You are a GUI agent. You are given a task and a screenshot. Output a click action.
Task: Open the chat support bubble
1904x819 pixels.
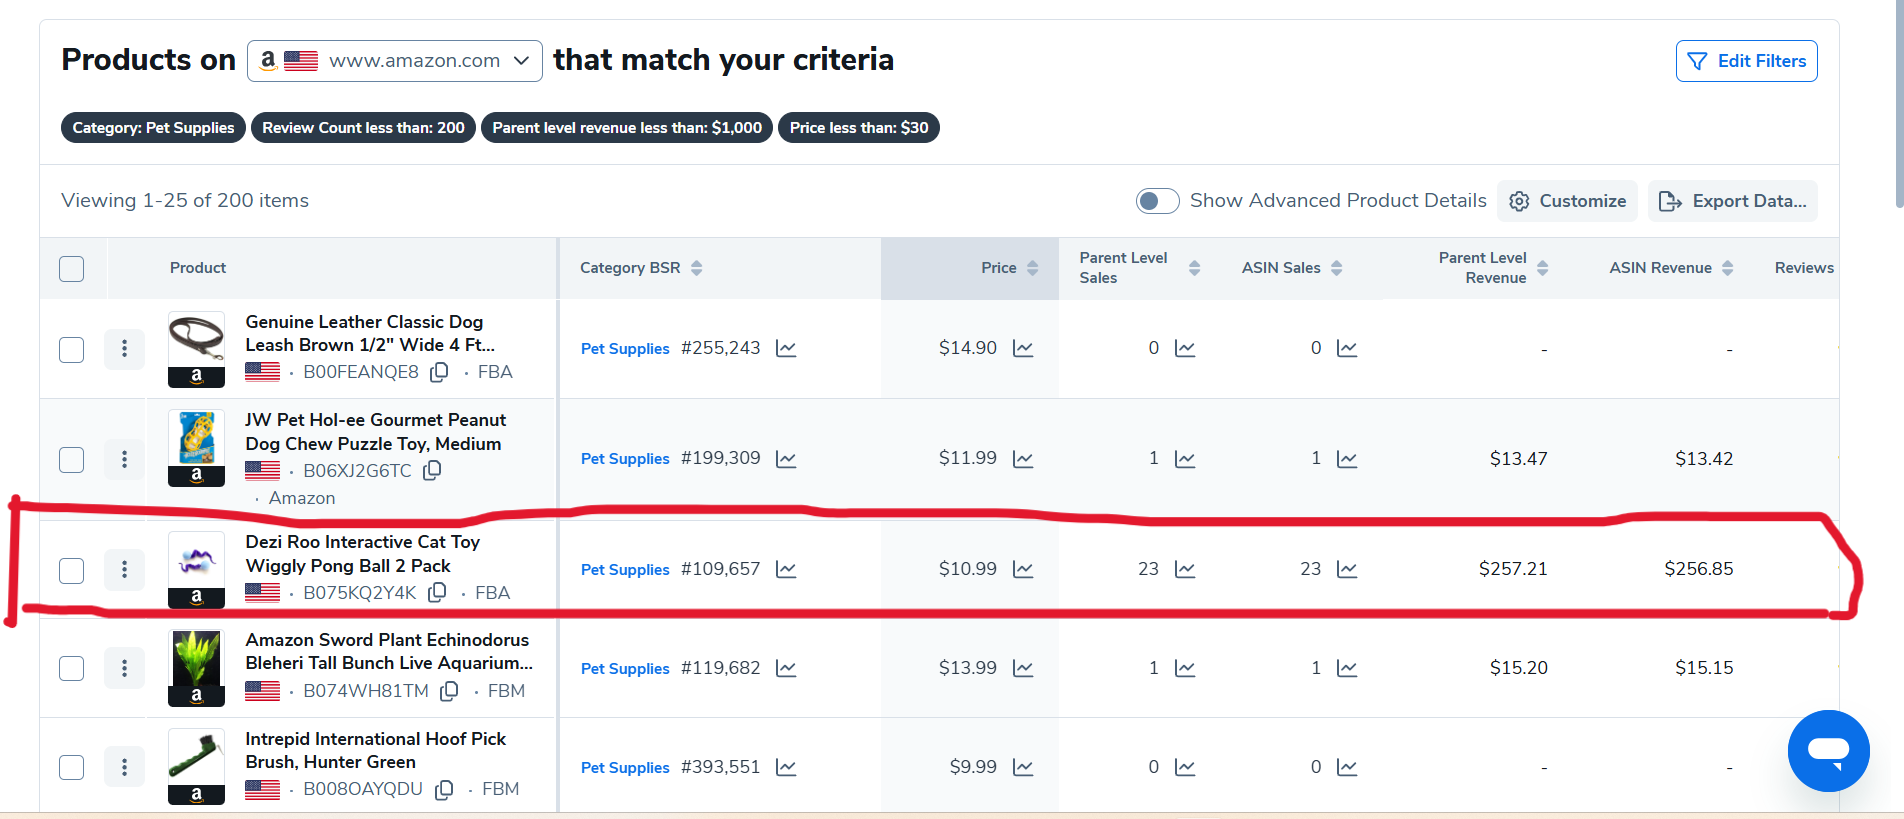point(1828,750)
